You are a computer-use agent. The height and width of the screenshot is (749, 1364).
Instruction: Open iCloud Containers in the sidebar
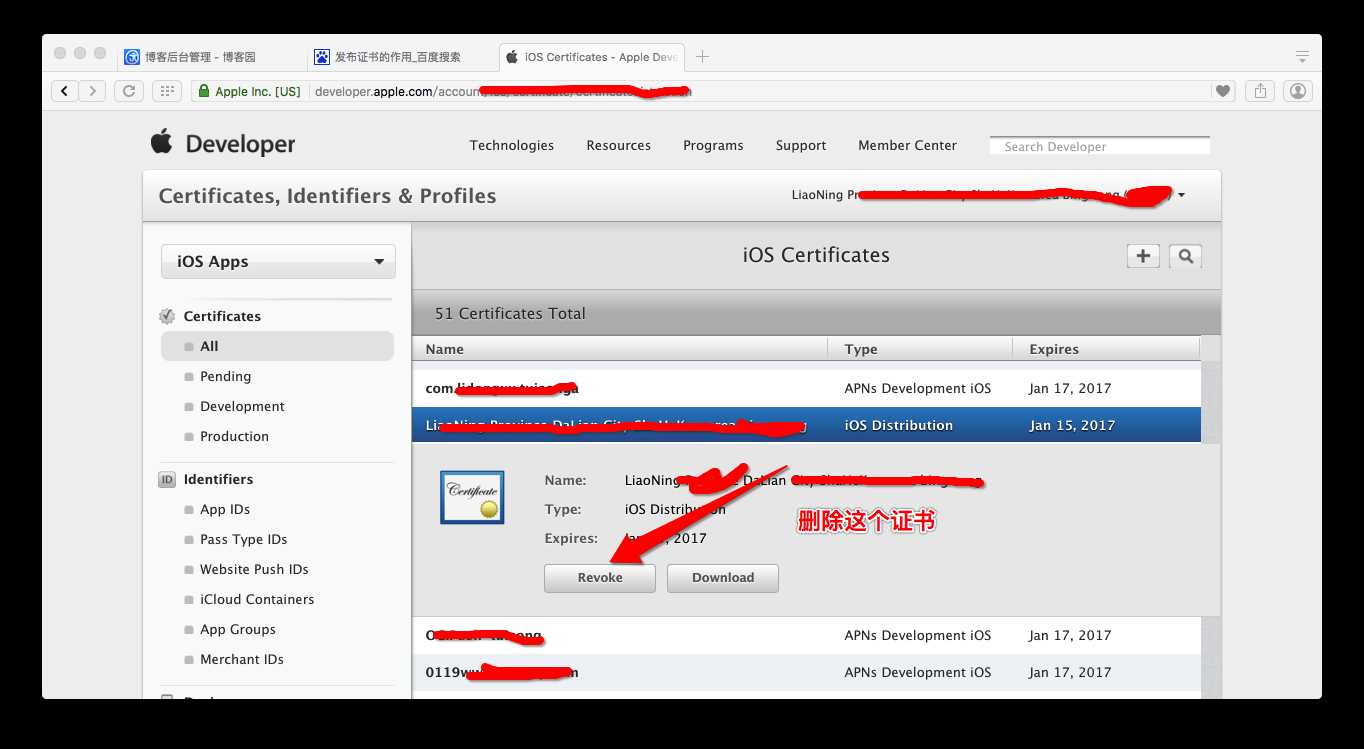(257, 599)
